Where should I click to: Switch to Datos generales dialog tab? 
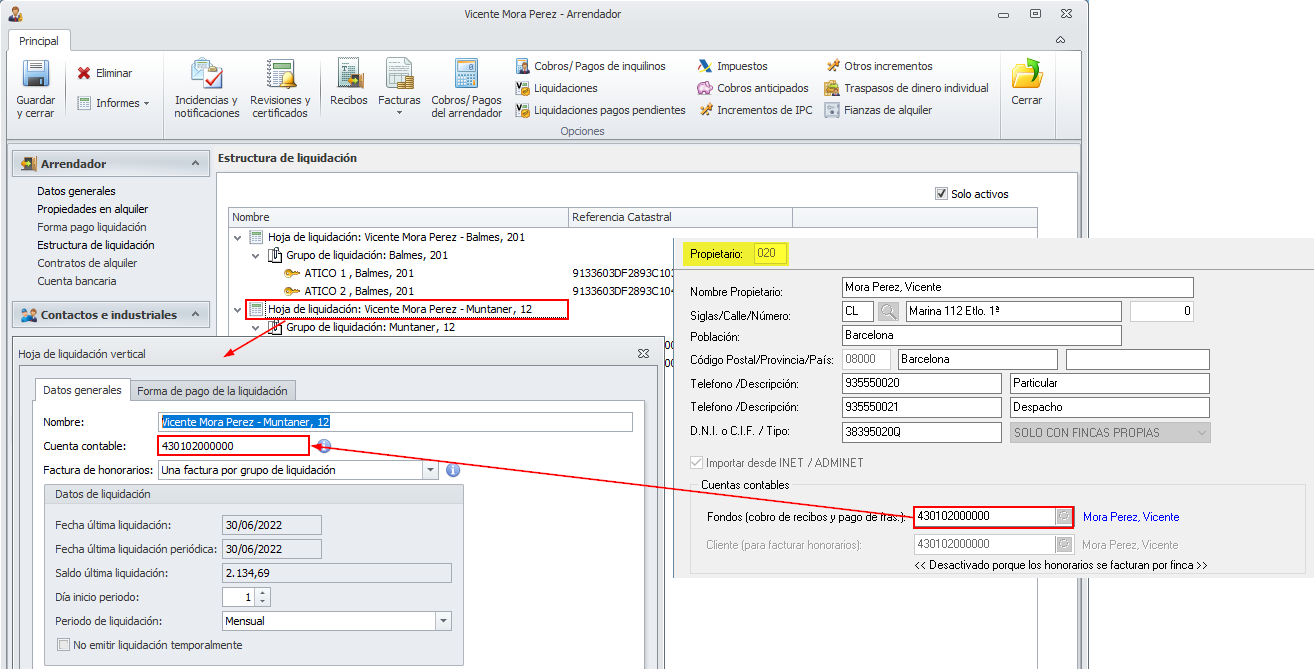click(x=83, y=390)
